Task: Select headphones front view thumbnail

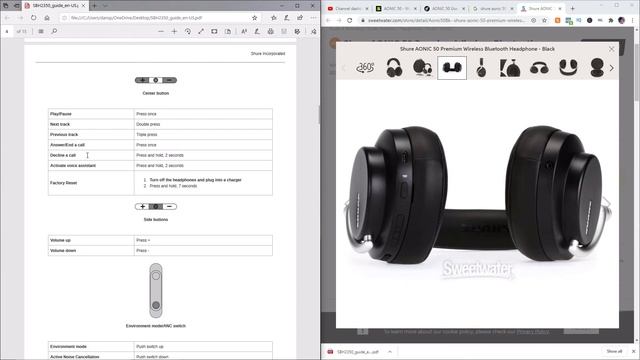Action: [394, 68]
